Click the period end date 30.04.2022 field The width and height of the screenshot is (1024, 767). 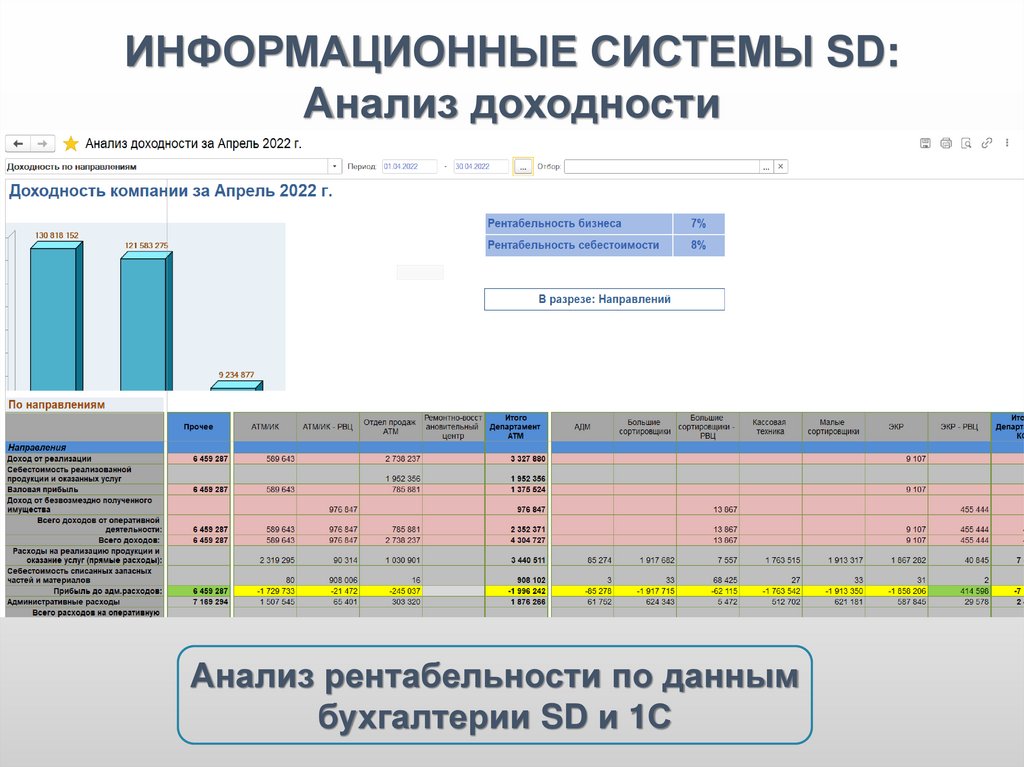coord(481,167)
